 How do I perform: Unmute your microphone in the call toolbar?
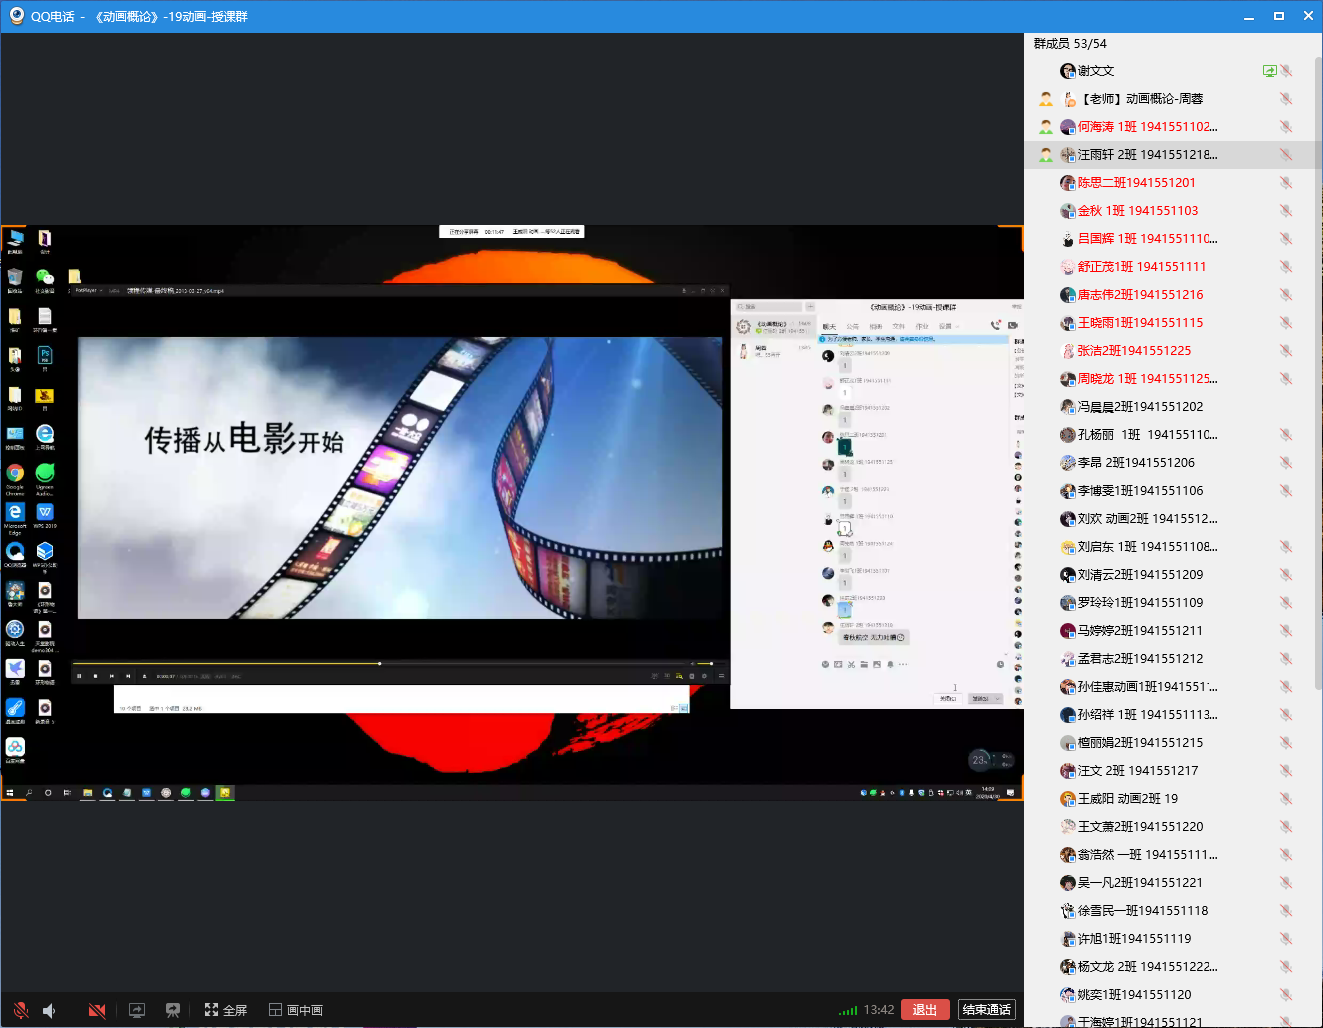tap(20, 1010)
